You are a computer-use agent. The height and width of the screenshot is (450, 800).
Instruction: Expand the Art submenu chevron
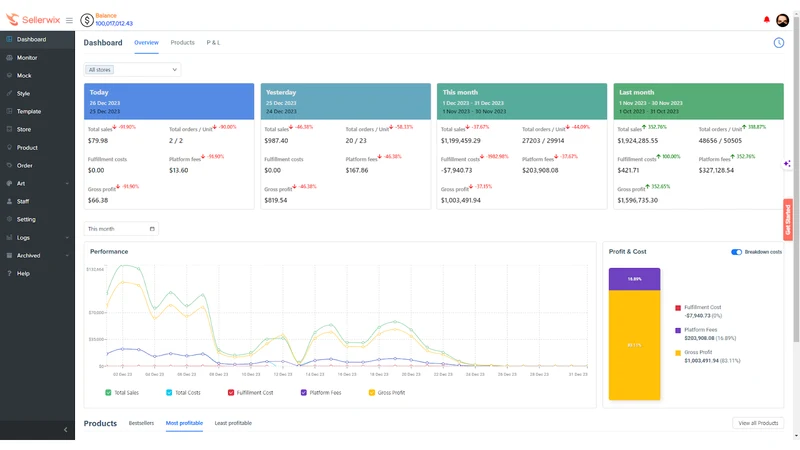click(67, 184)
